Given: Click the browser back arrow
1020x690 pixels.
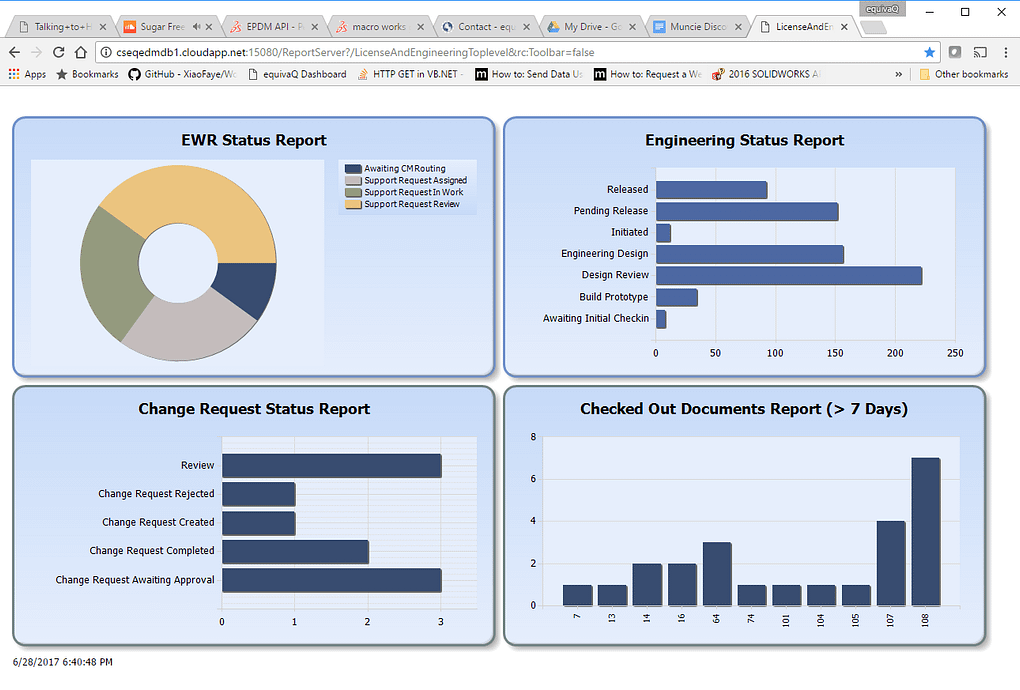Looking at the screenshot, I should pos(14,52).
